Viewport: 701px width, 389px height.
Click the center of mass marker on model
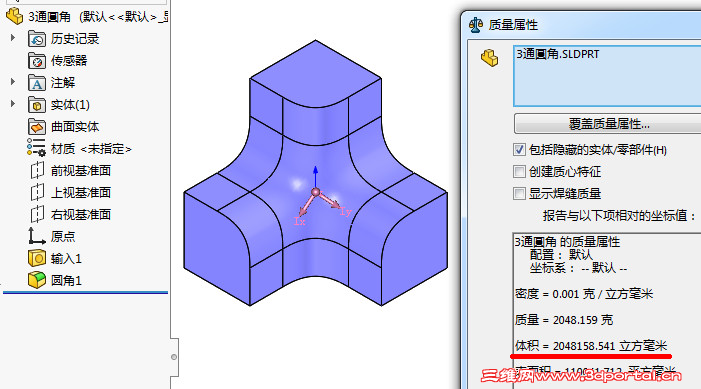pos(315,192)
